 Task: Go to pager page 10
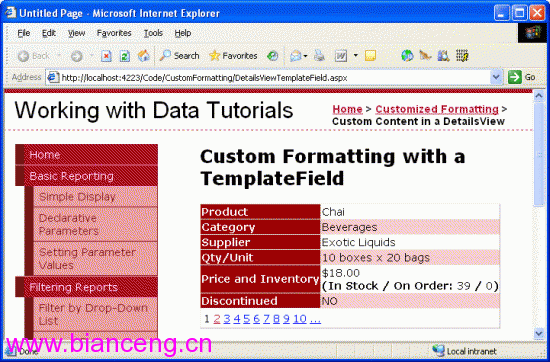300,319
